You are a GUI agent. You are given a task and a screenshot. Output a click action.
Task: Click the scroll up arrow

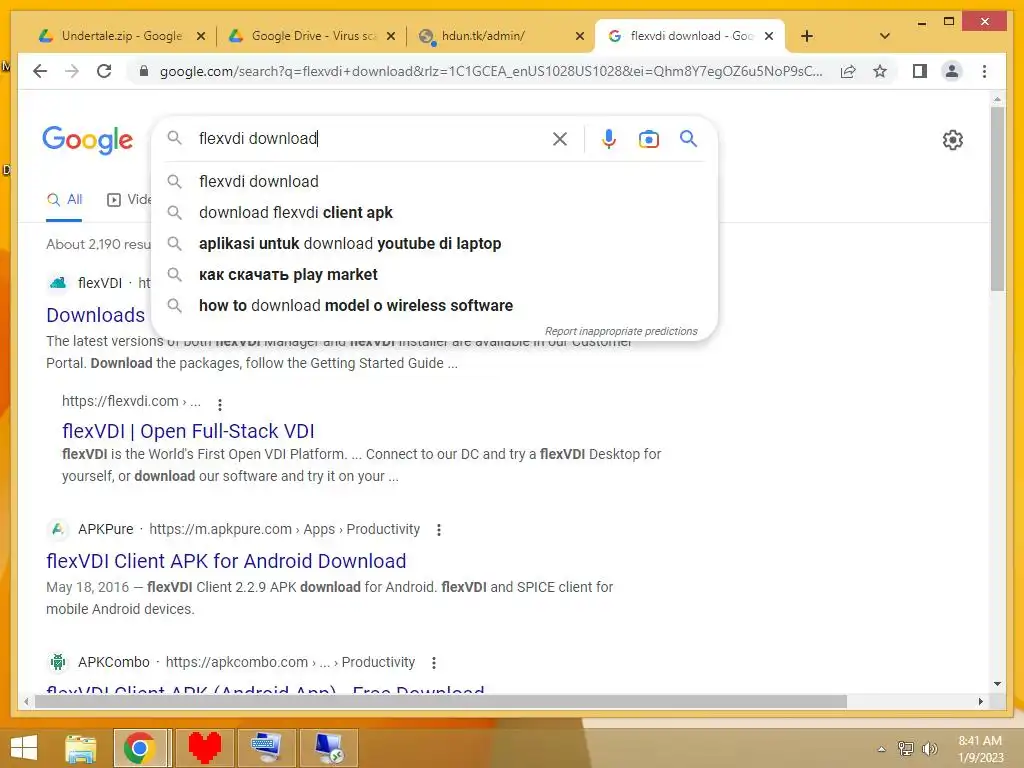(997, 99)
